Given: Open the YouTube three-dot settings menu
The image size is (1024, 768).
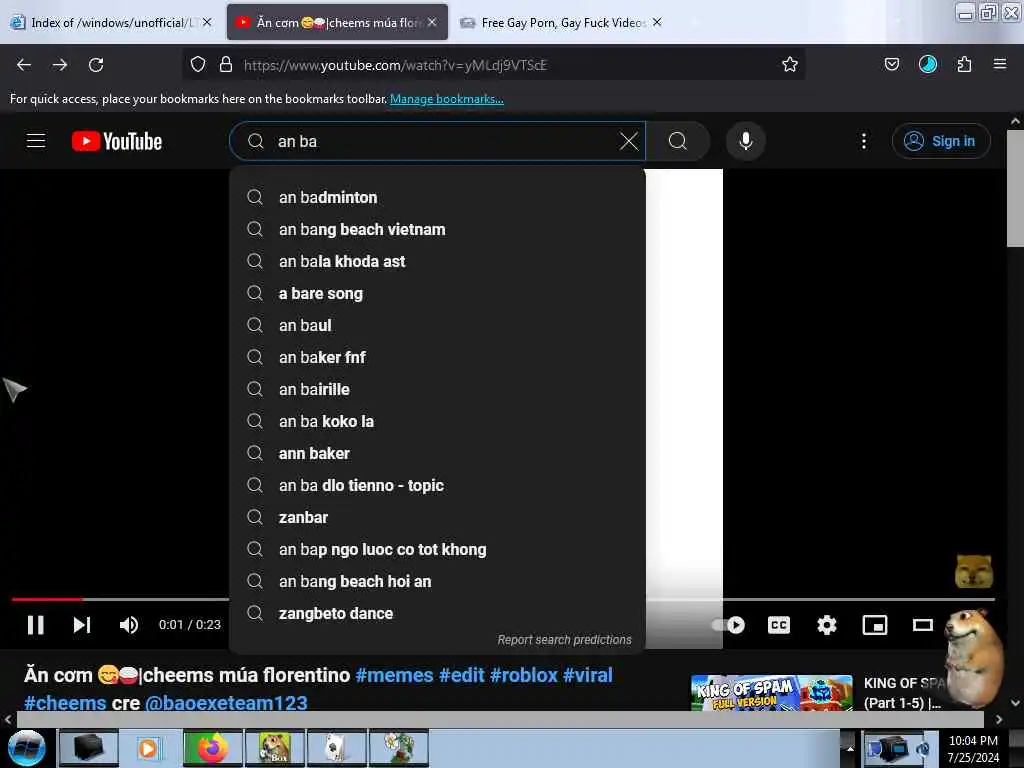Looking at the screenshot, I should click(x=863, y=141).
